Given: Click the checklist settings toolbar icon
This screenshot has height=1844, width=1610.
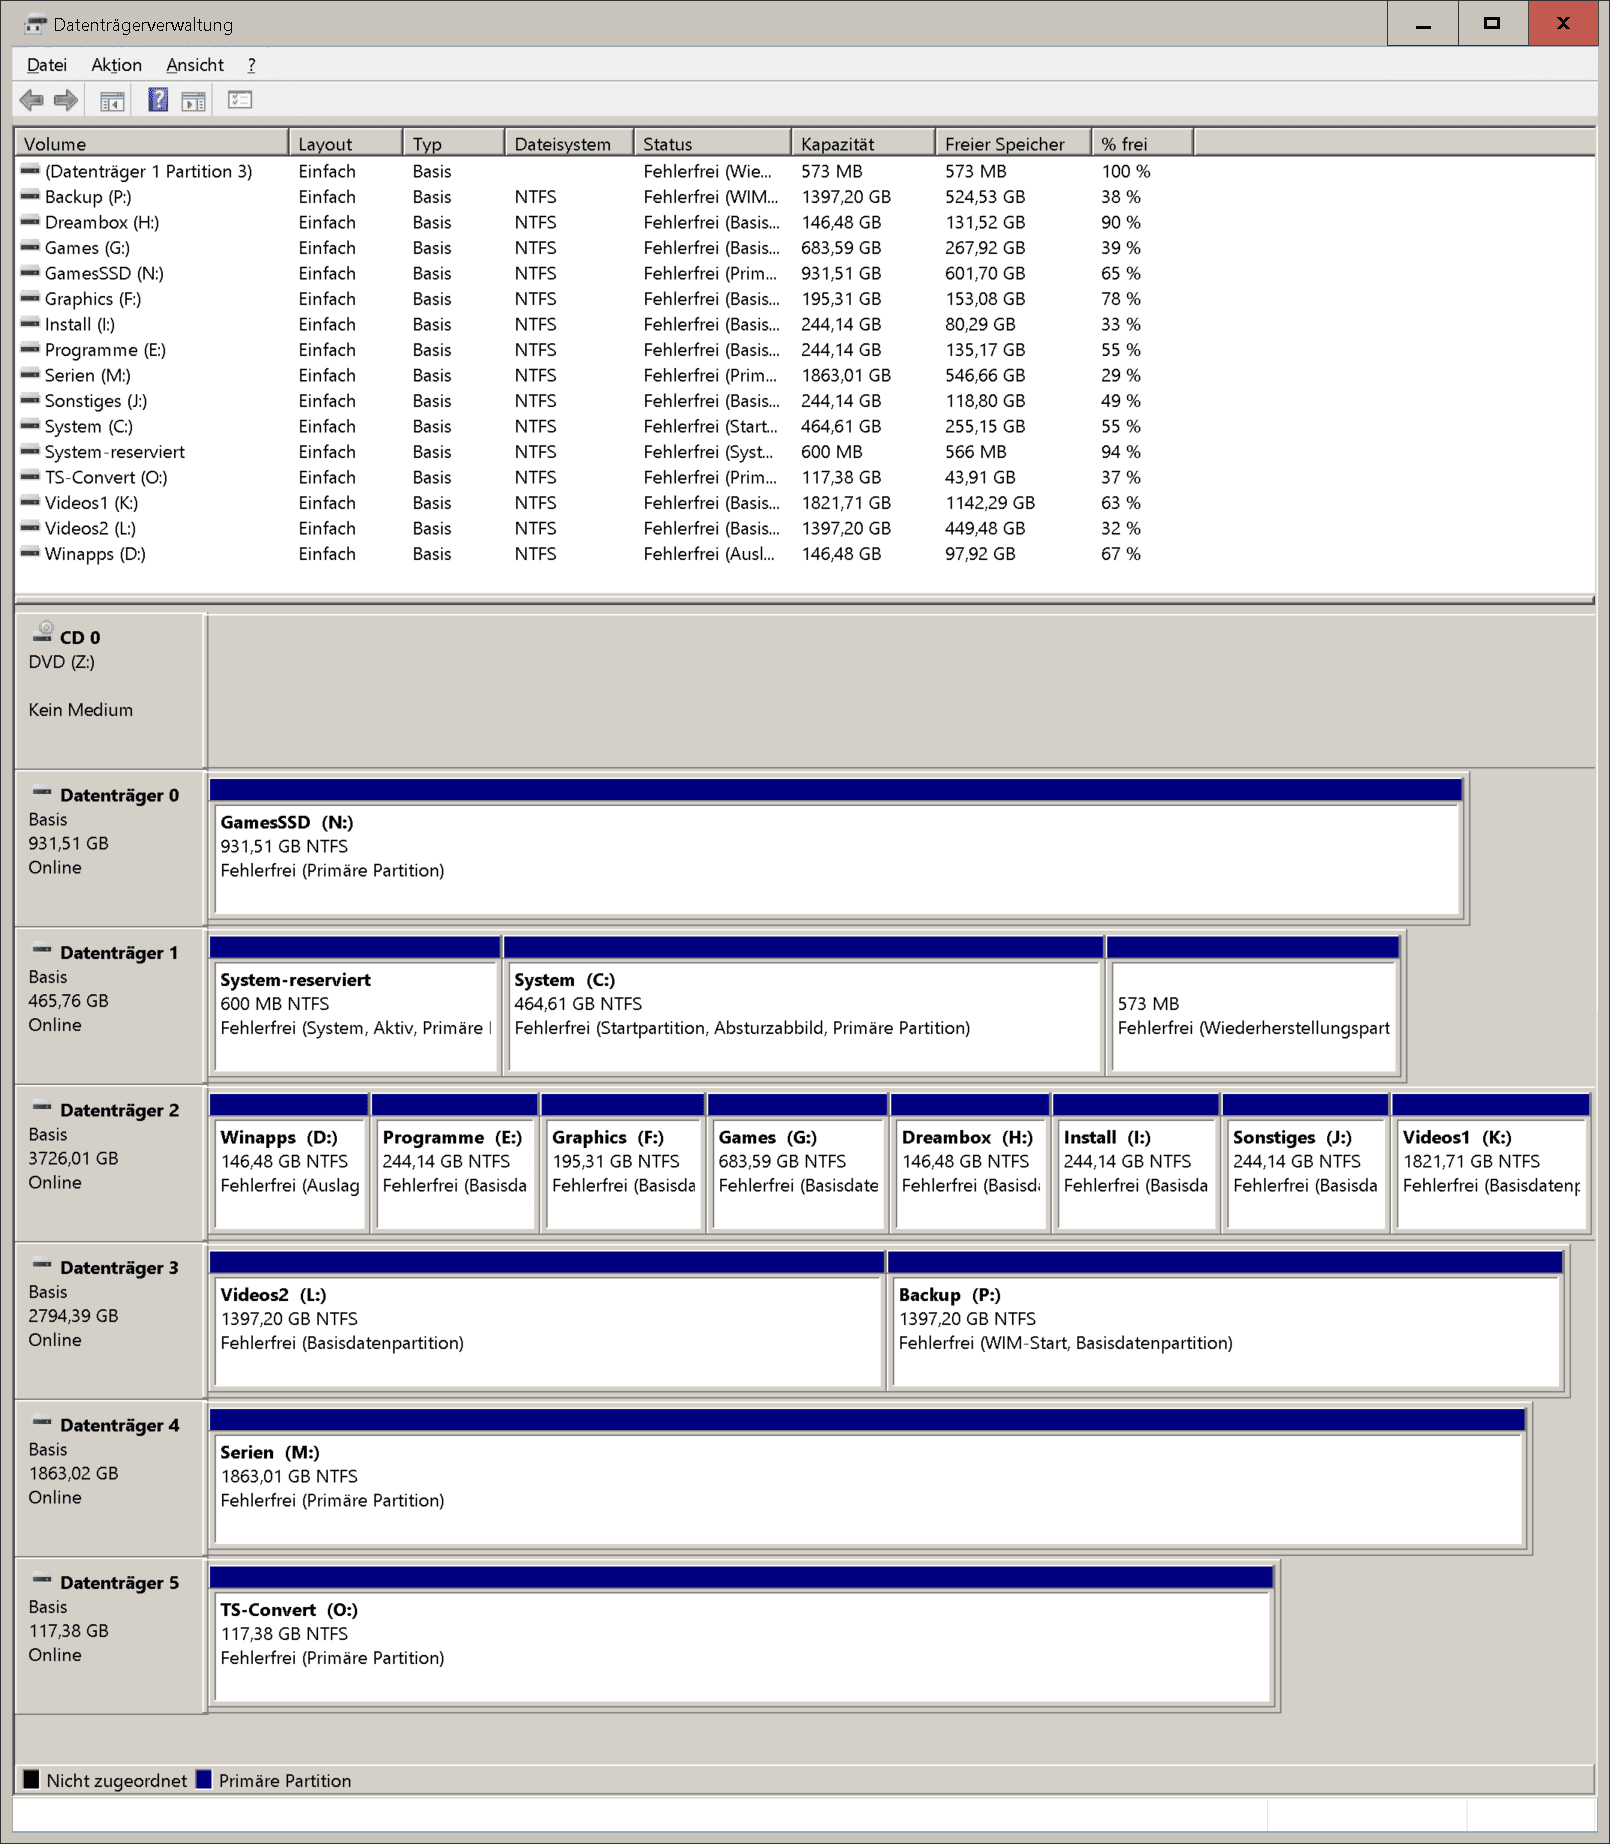Looking at the screenshot, I should tap(240, 100).
